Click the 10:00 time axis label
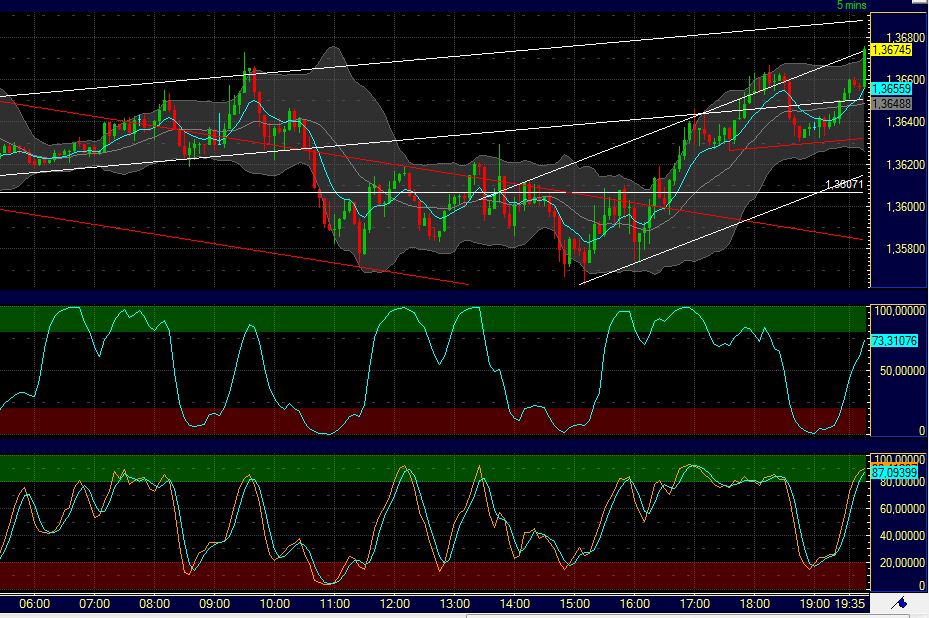 pyautogui.click(x=275, y=604)
